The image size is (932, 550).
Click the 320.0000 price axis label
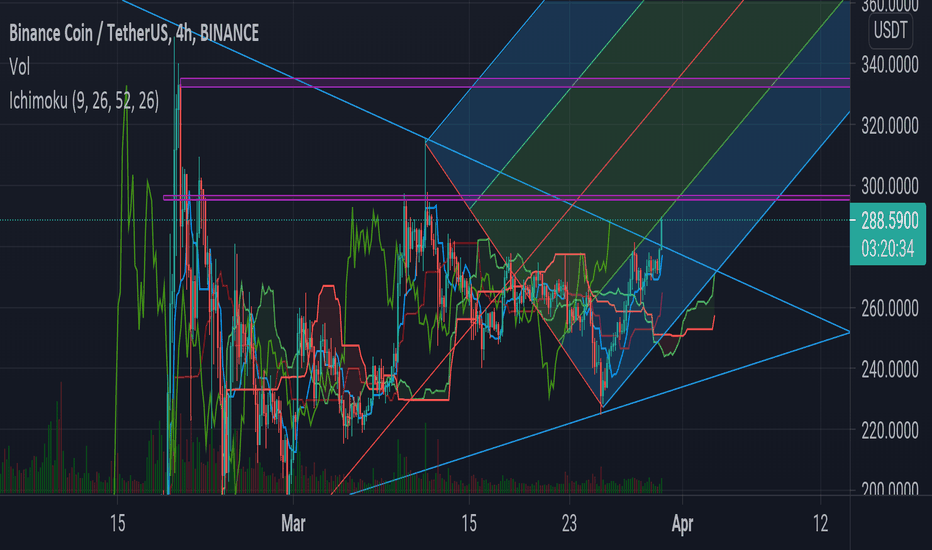[890, 125]
